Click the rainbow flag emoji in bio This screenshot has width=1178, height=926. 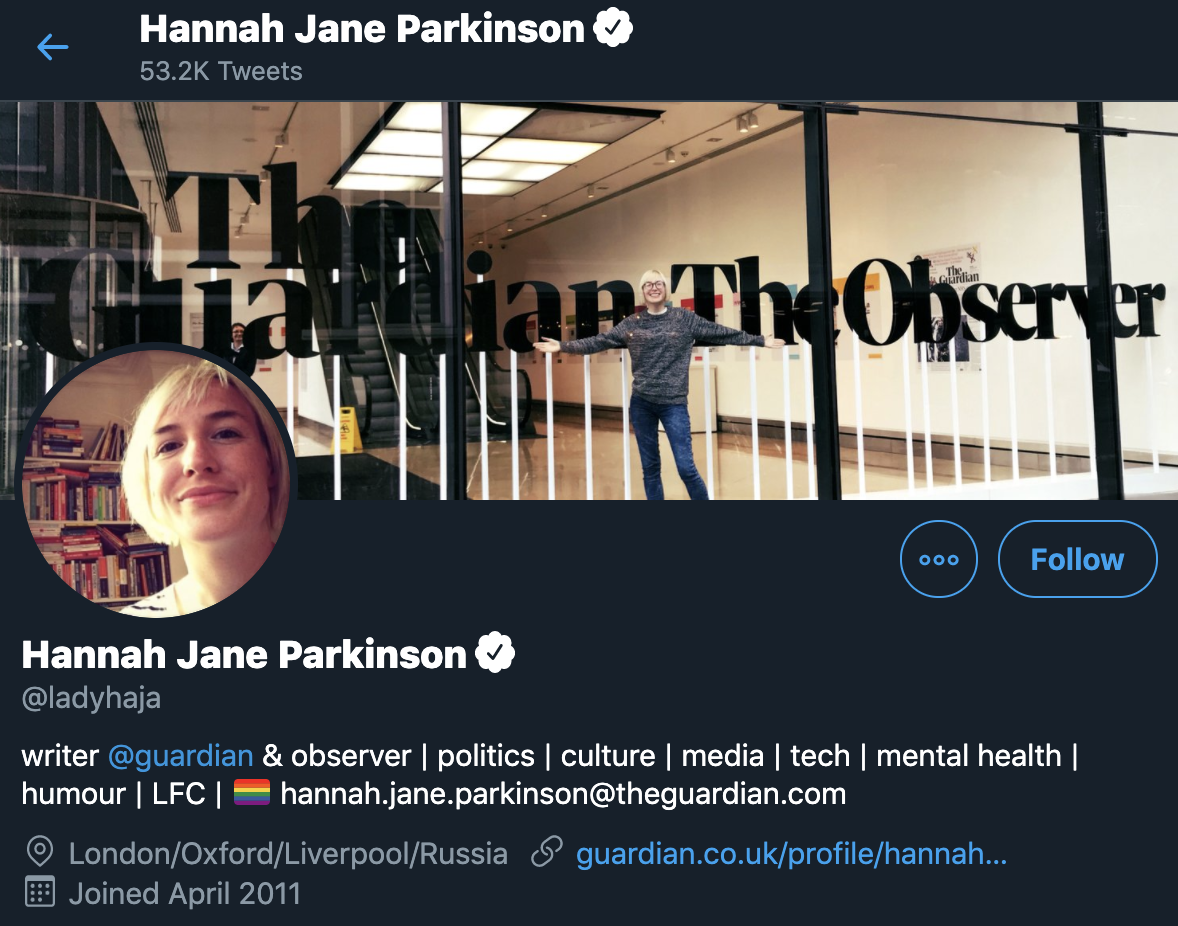pos(252,793)
